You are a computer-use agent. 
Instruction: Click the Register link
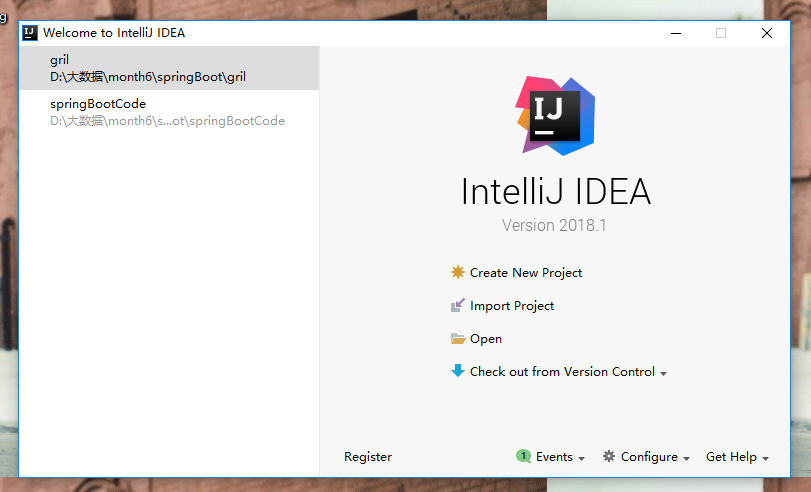368,457
